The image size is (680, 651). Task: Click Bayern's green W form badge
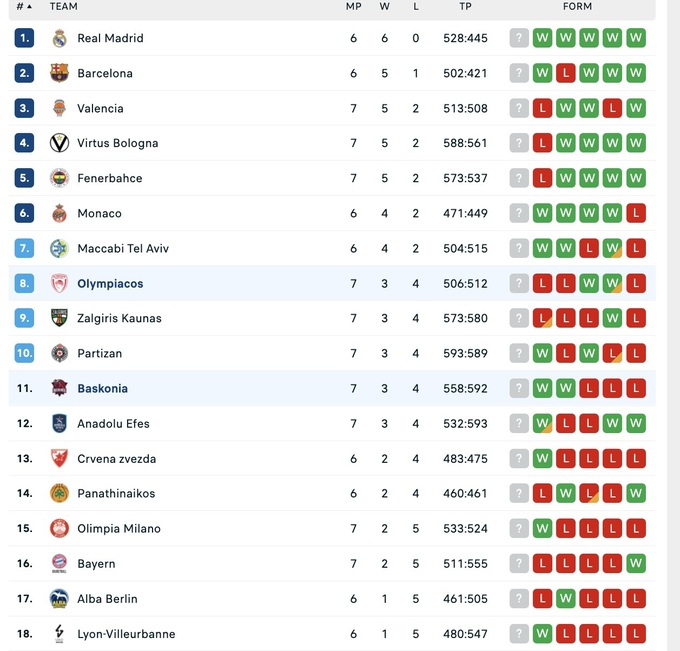tap(636, 564)
